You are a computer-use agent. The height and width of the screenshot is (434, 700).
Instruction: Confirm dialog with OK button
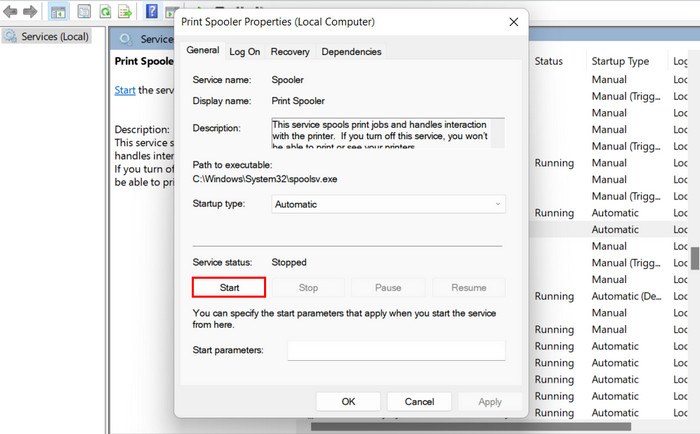[348, 401]
